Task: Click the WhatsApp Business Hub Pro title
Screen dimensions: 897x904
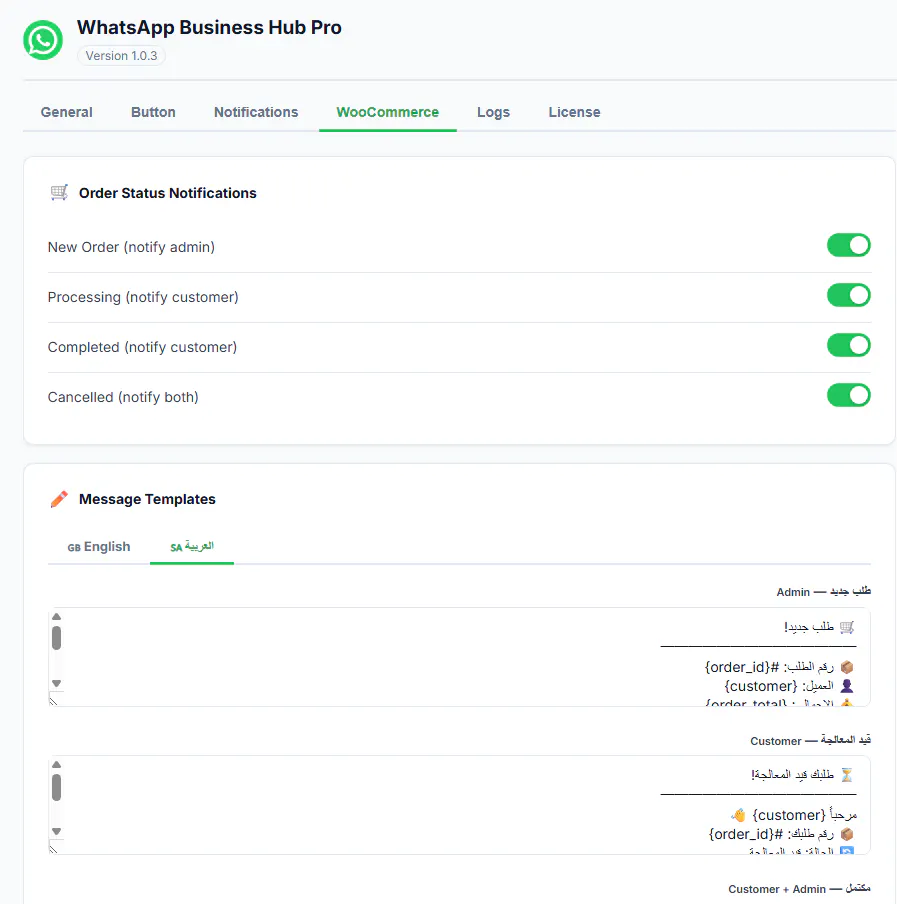Action: click(209, 28)
